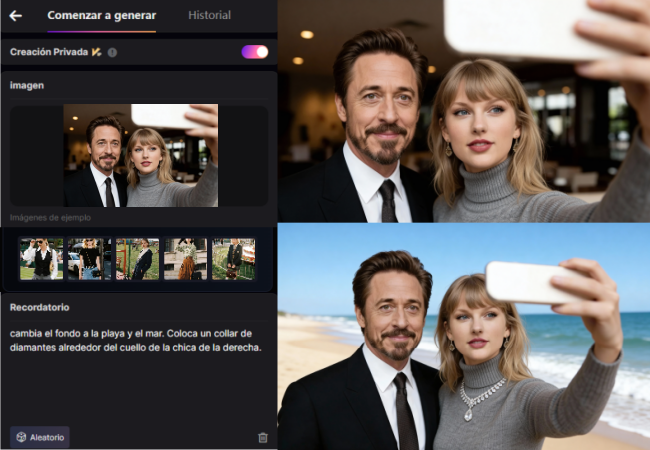The image size is (650, 450).
Task: Select the second example image thumbnail
Action: coord(89,258)
